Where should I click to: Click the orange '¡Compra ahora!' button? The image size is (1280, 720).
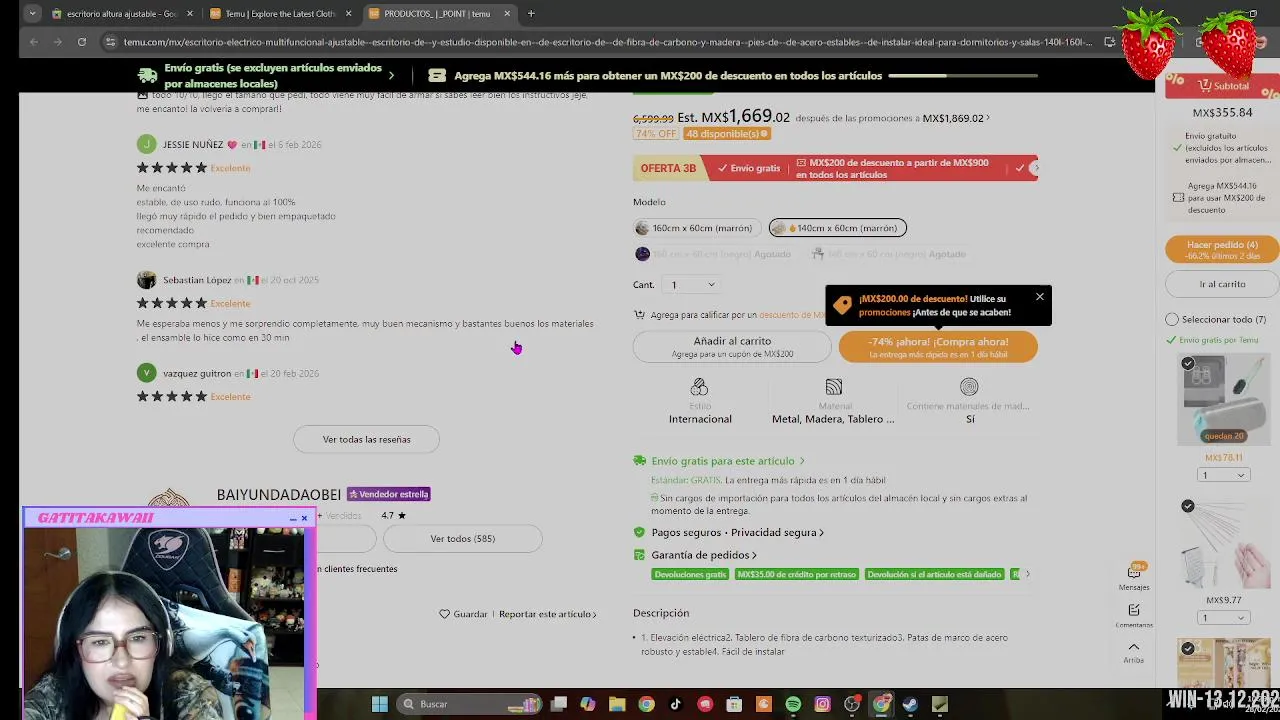click(938, 347)
